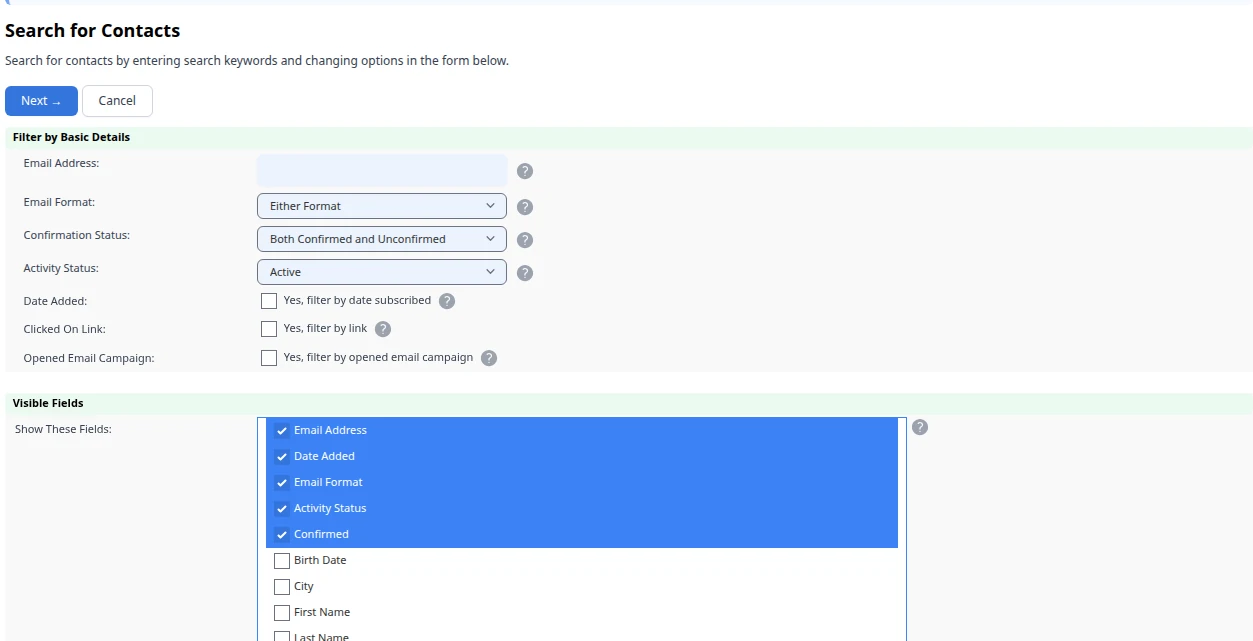Click the Cancel button

(x=117, y=101)
